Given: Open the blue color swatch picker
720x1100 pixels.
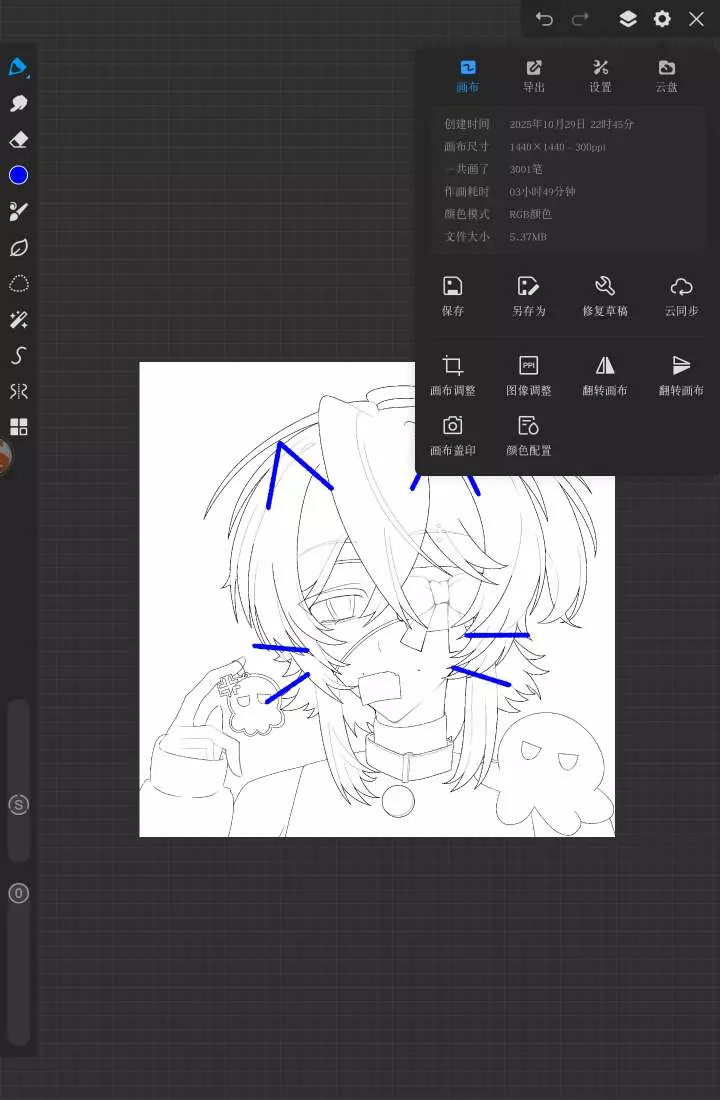Looking at the screenshot, I should point(18,175).
